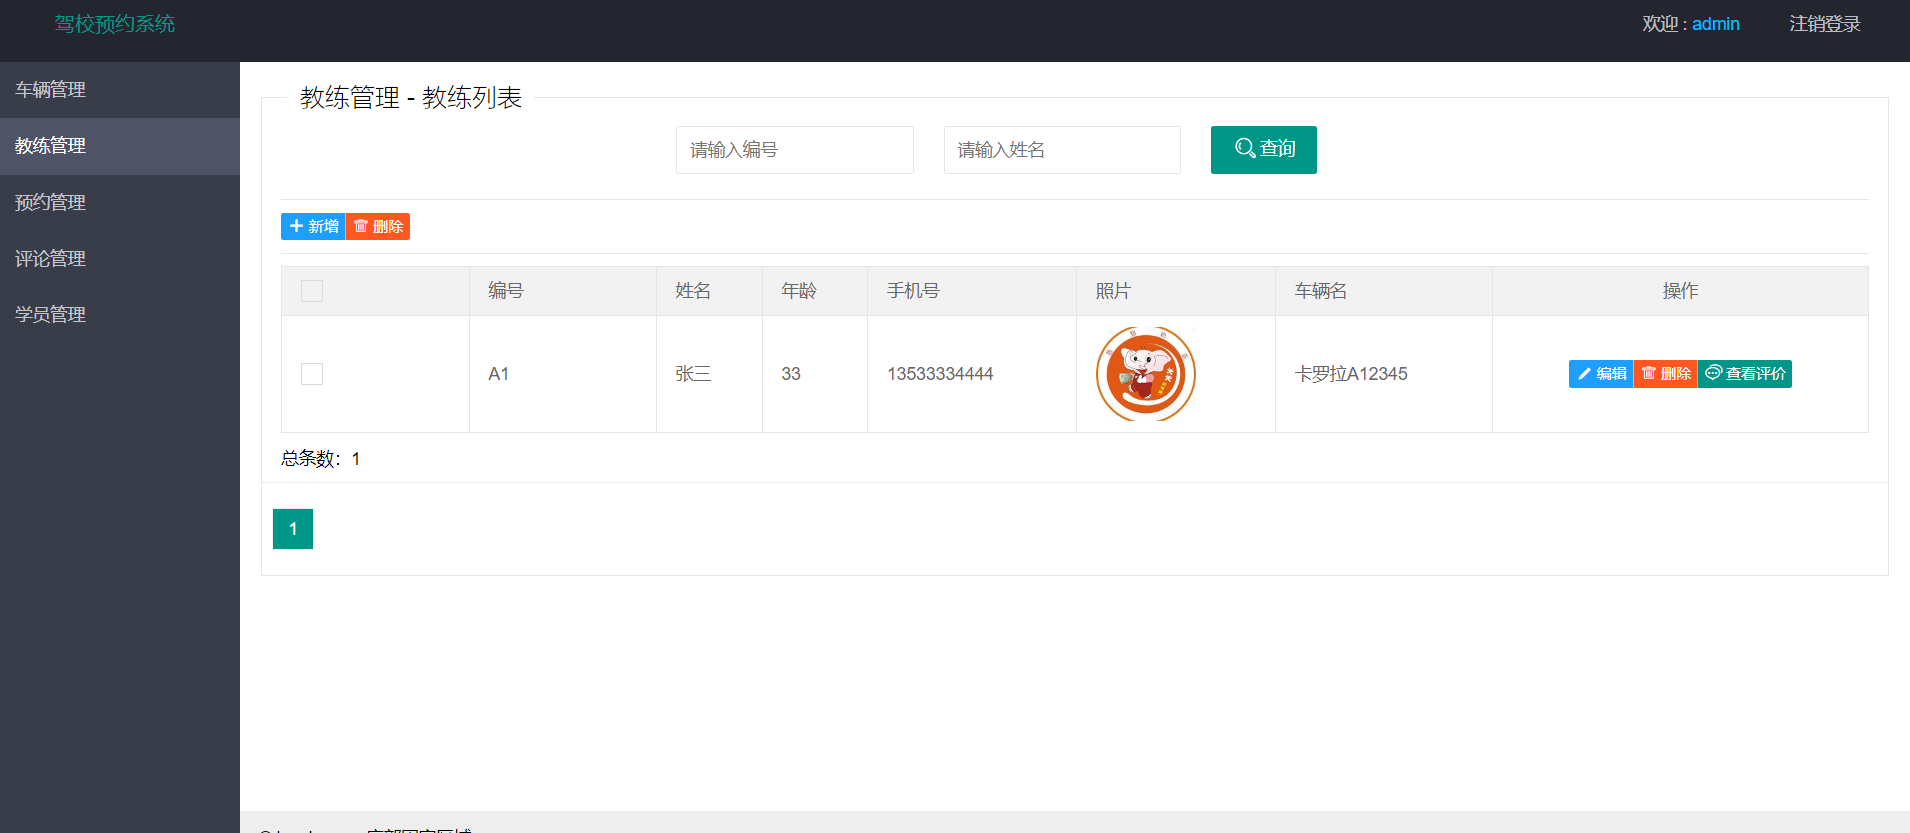1910x833 pixels.
Task: Click phone number 13533334444
Action: (940, 374)
